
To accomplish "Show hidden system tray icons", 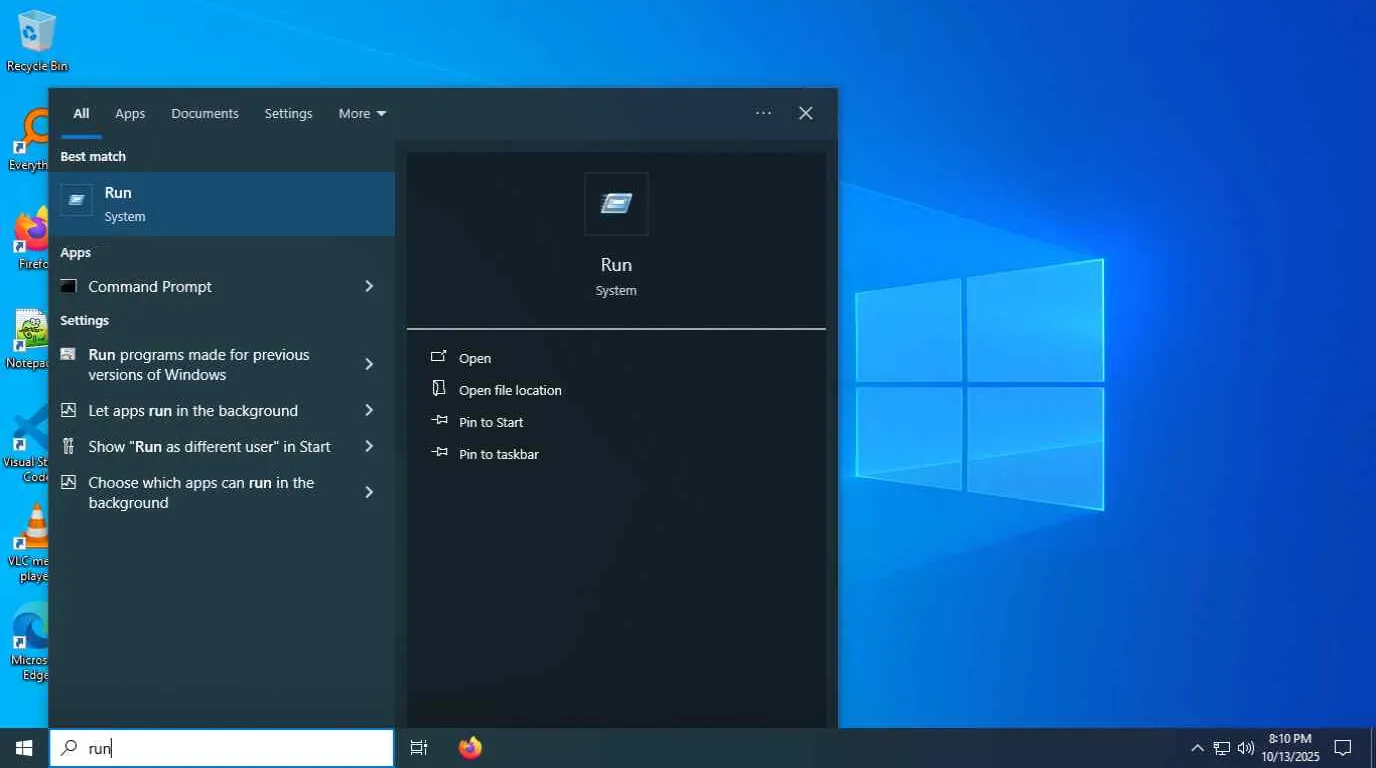I will pos(1197,748).
